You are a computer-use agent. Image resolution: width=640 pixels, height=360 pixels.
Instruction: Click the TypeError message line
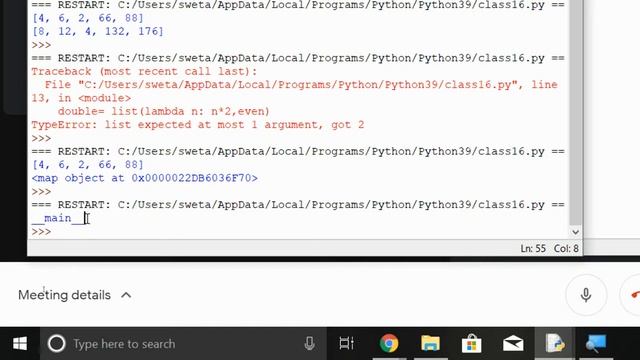[198, 124]
